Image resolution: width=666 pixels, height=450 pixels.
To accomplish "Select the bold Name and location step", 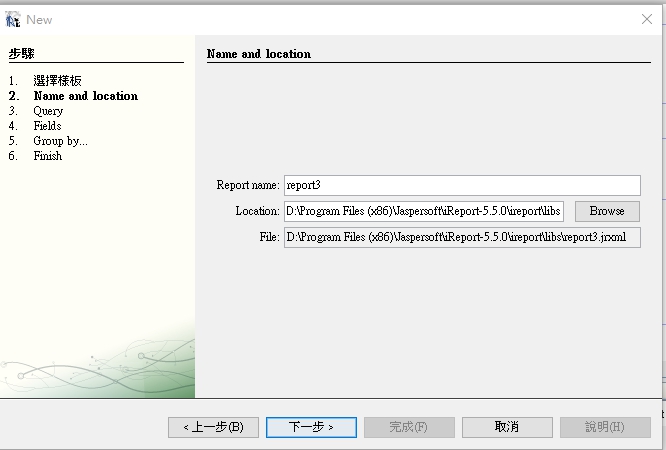I will tap(85, 96).
